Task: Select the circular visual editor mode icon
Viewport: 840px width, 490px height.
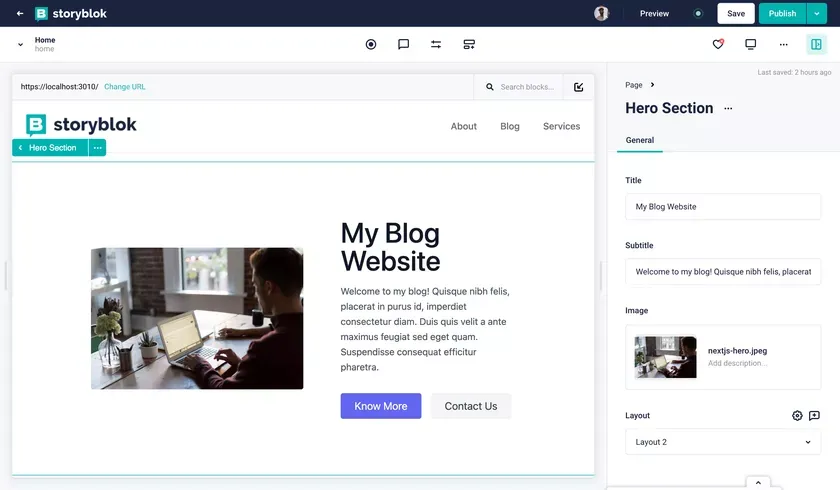Action: (371, 44)
